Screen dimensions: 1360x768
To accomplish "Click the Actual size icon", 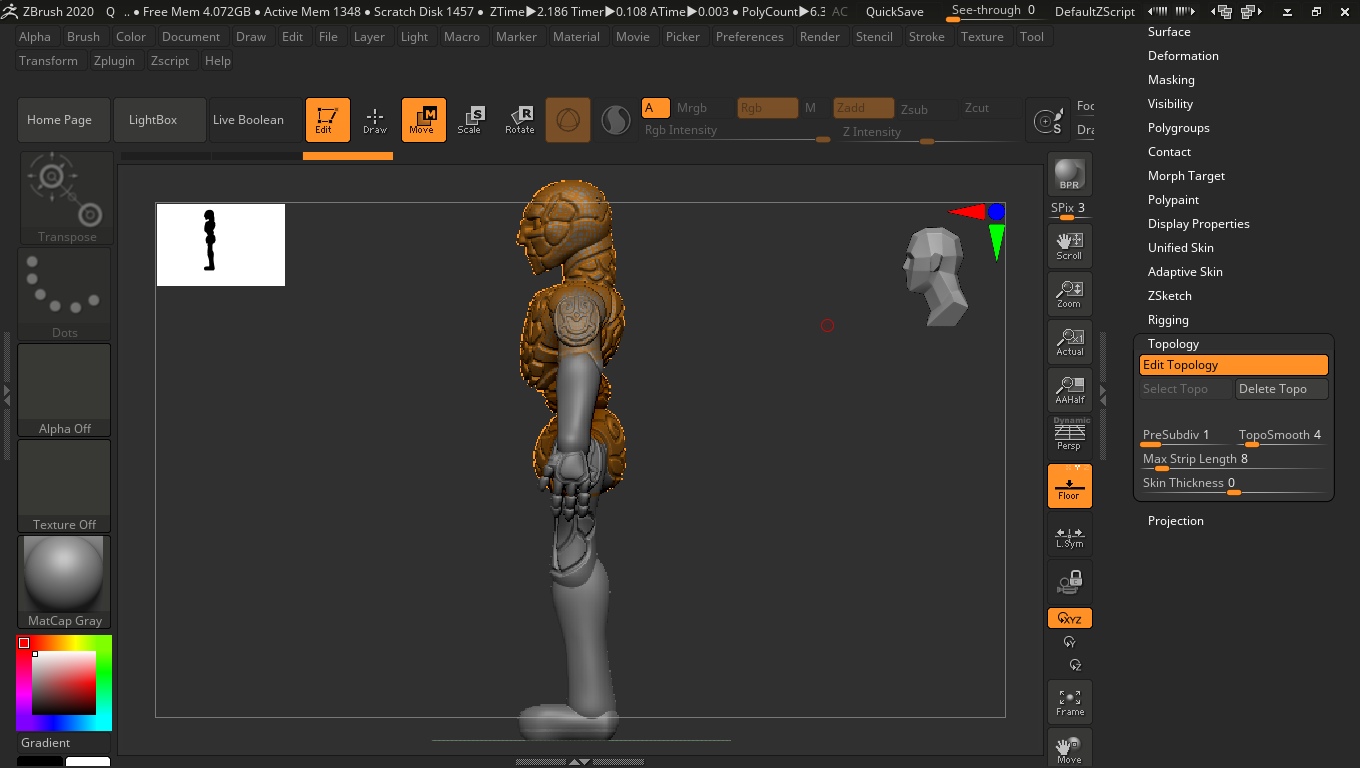I will [1069, 342].
